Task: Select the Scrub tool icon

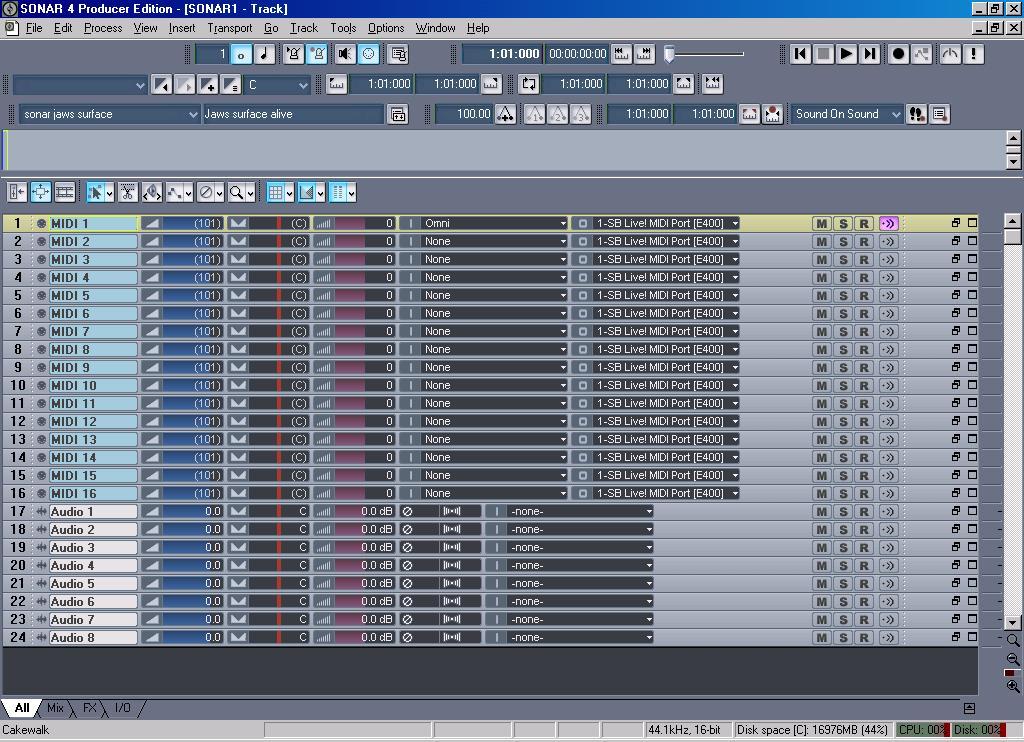Action: [152, 193]
